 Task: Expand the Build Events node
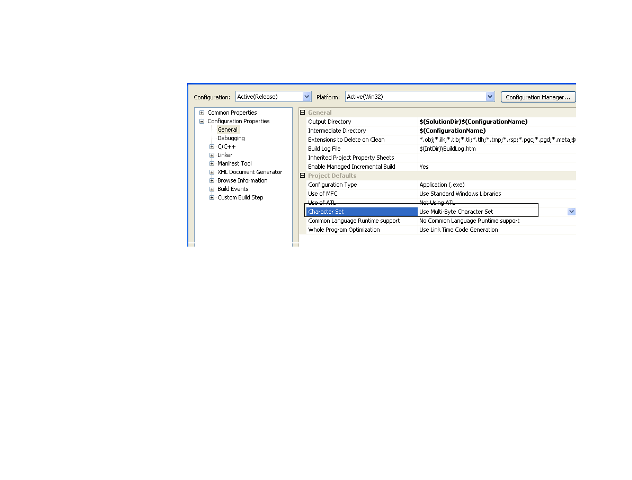pyautogui.click(x=212, y=189)
